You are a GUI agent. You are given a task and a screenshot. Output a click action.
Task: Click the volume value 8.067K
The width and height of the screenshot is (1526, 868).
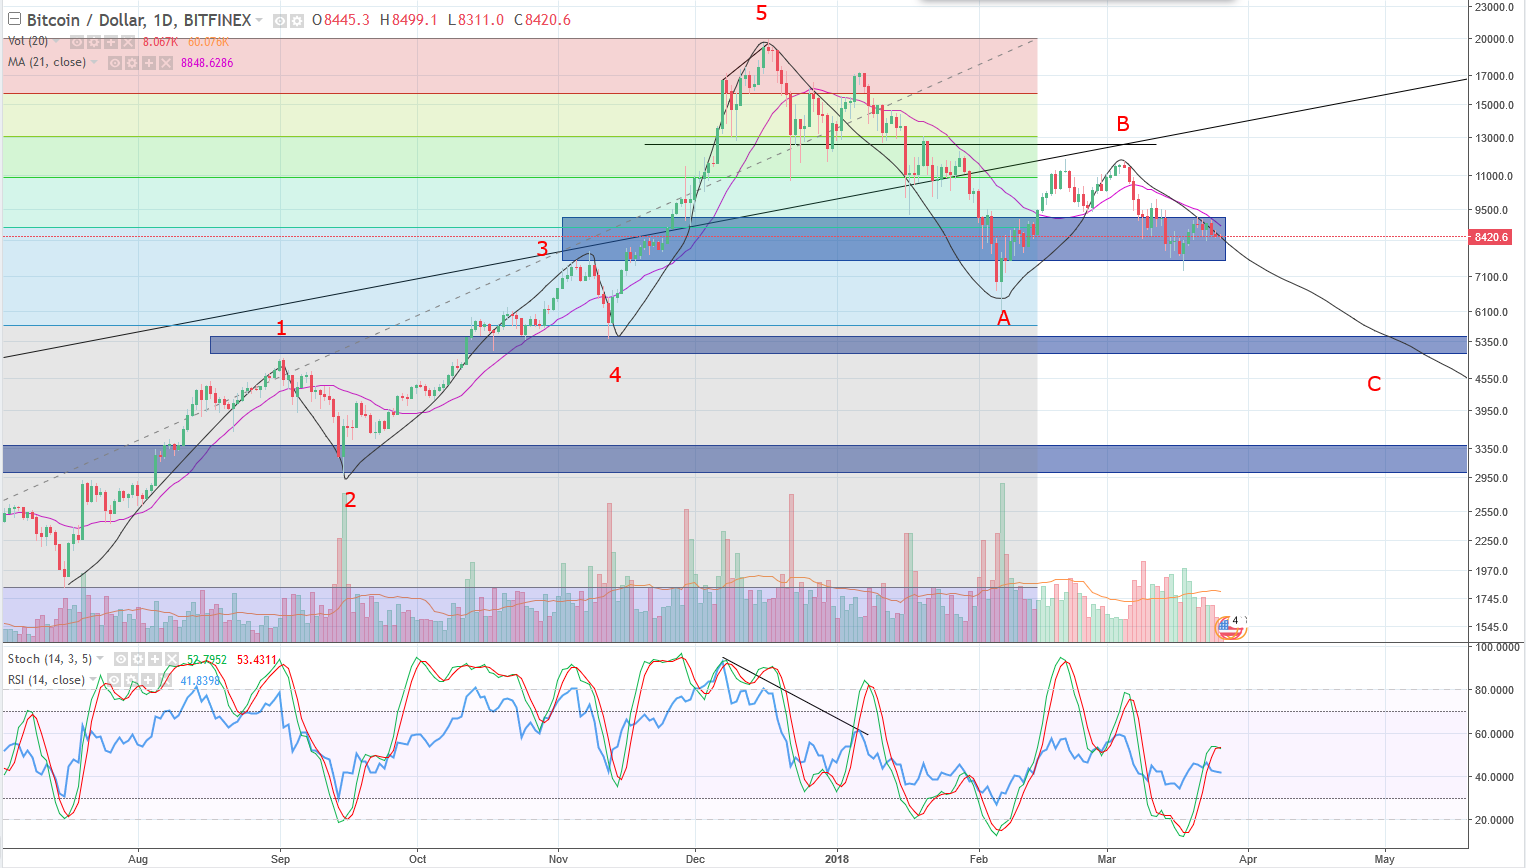pyautogui.click(x=160, y=42)
